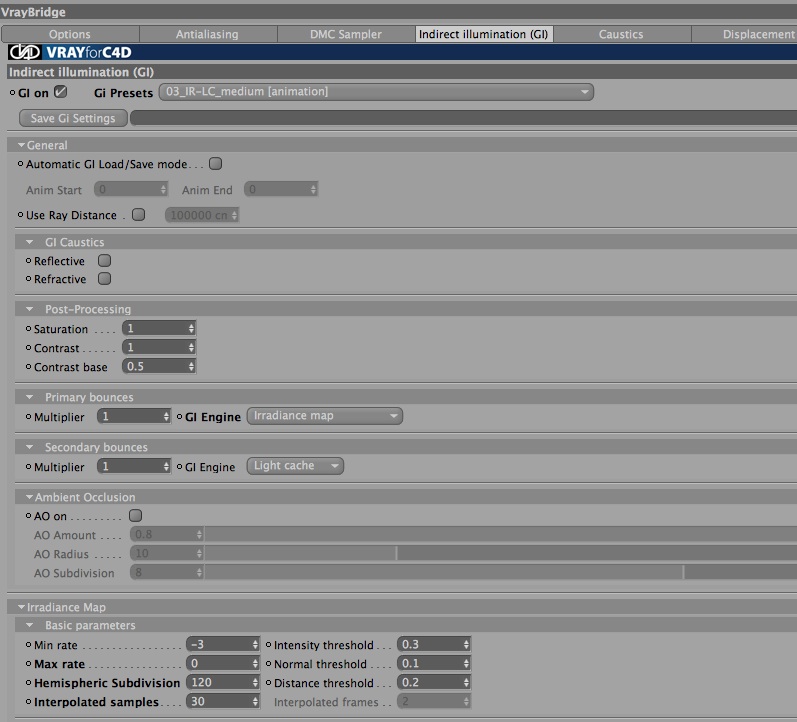Collapse the Post-Processing section
797x722 pixels.
[x=29, y=309]
